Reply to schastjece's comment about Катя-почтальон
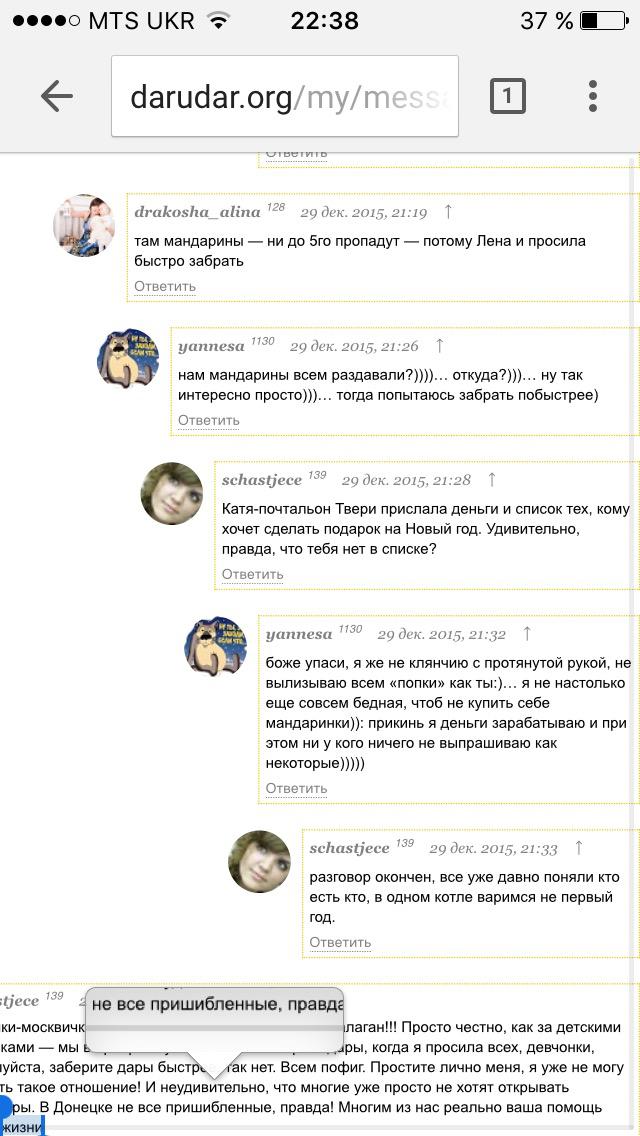Screen dimensions: 640x1136 (x=252, y=575)
